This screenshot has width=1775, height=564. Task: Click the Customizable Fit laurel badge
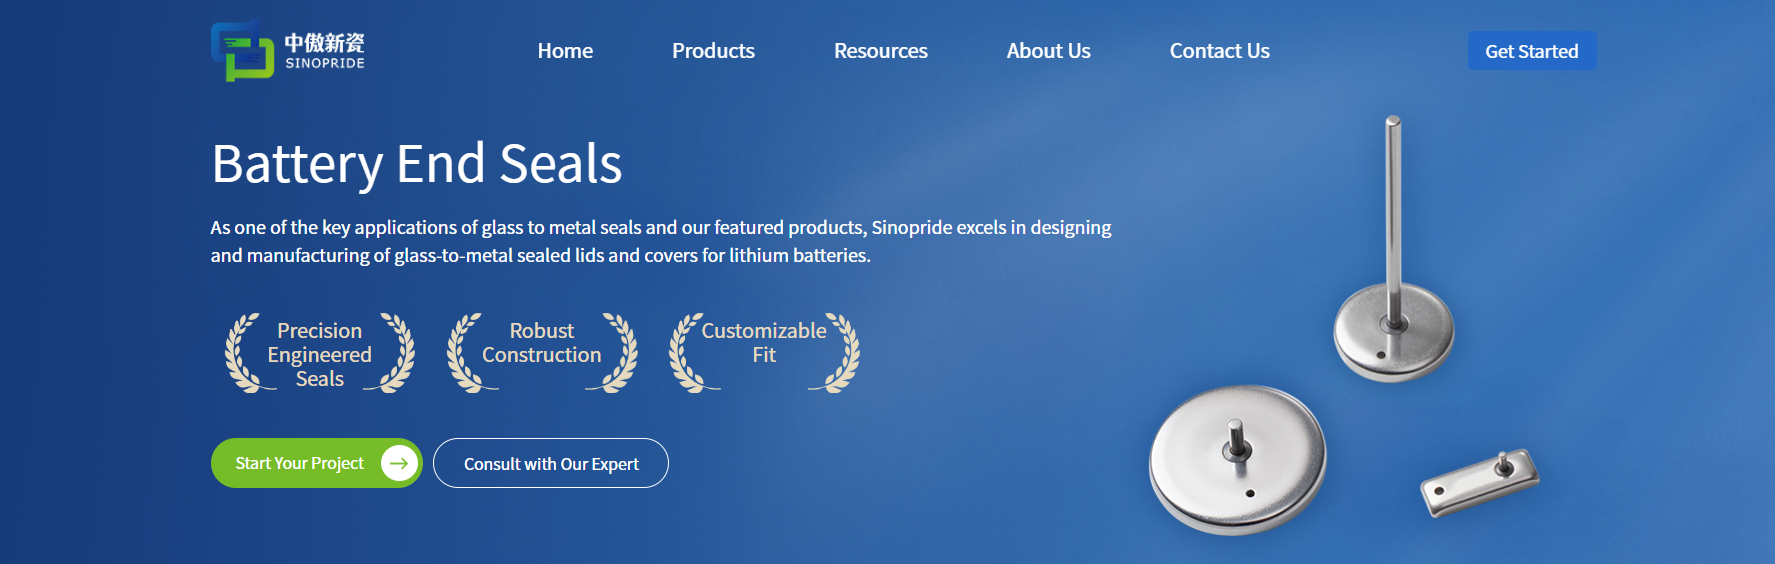[x=763, y=352]
